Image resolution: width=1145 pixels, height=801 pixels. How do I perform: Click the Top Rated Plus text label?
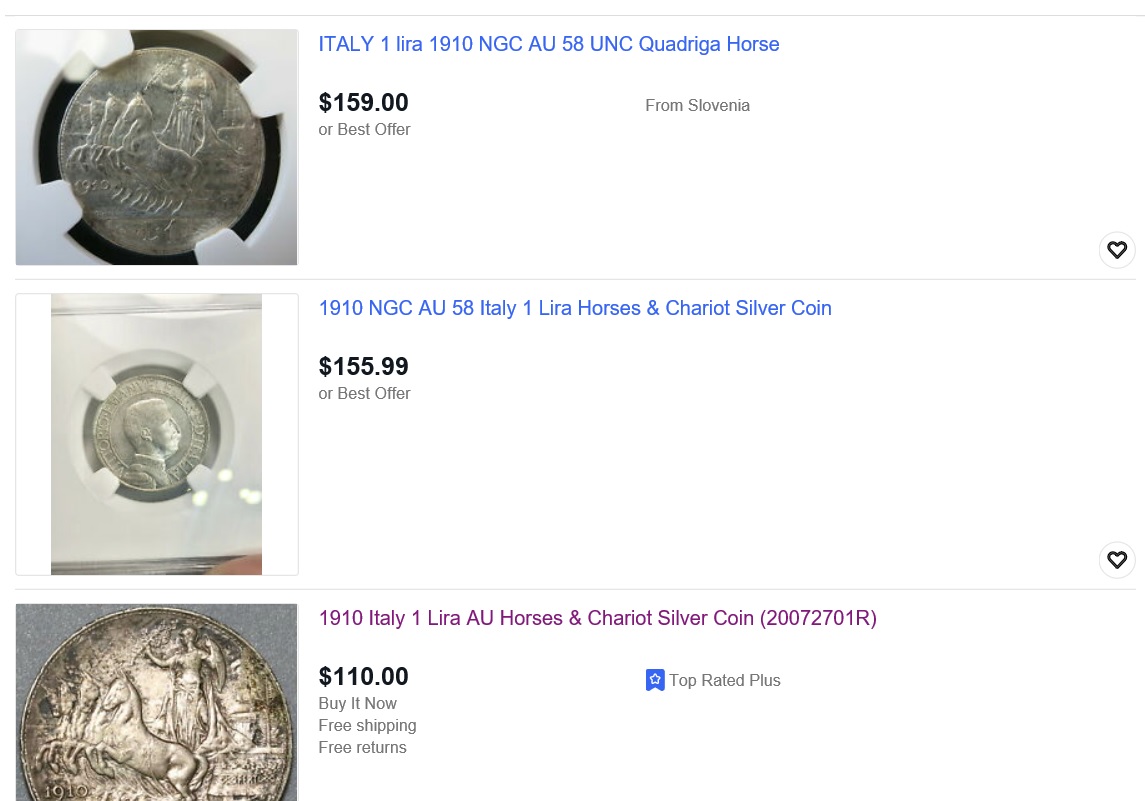pos(724,681)
